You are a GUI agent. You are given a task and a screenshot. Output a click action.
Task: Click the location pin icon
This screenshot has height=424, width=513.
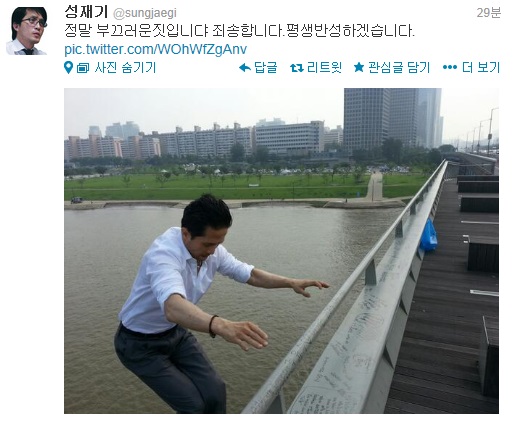68,68
